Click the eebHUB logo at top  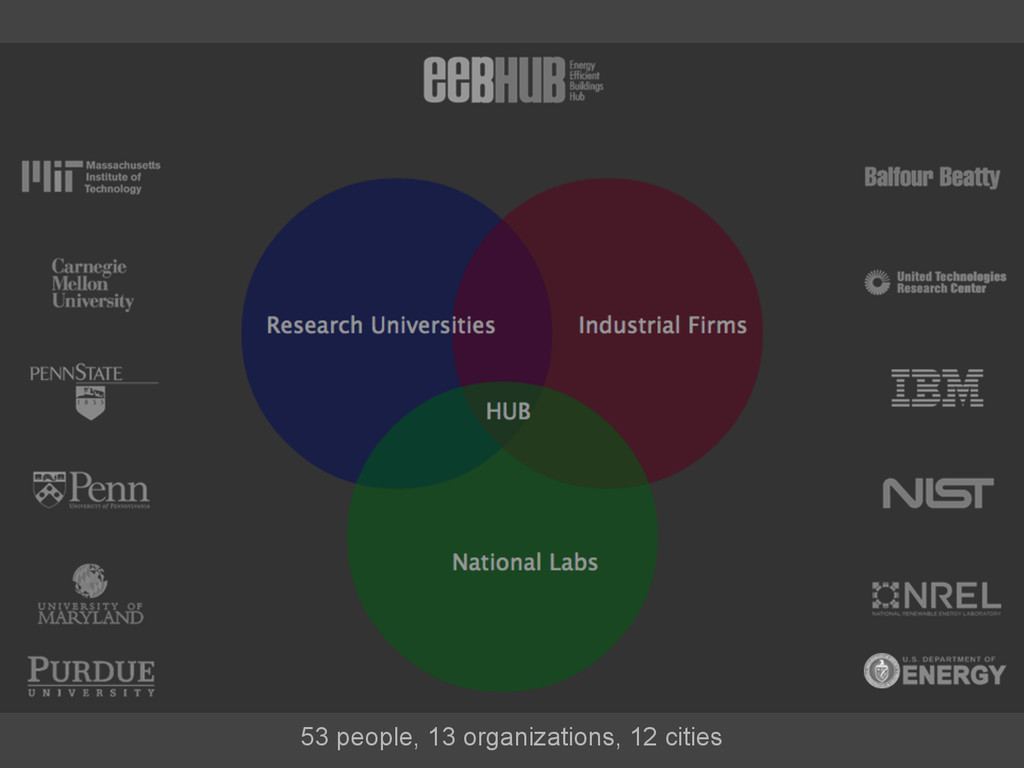pos(513,80)
